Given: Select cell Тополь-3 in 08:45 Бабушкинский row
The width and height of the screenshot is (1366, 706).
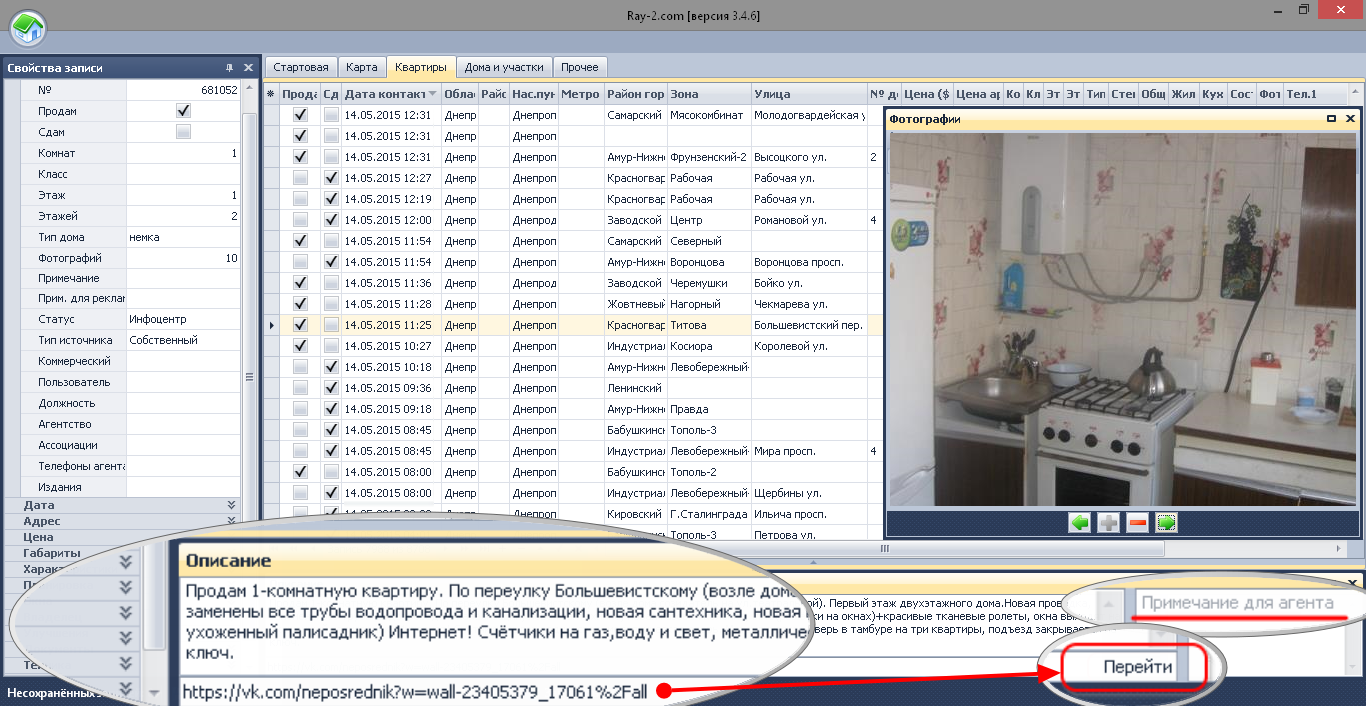Looking at the screenshot, I should click(709, 430).
